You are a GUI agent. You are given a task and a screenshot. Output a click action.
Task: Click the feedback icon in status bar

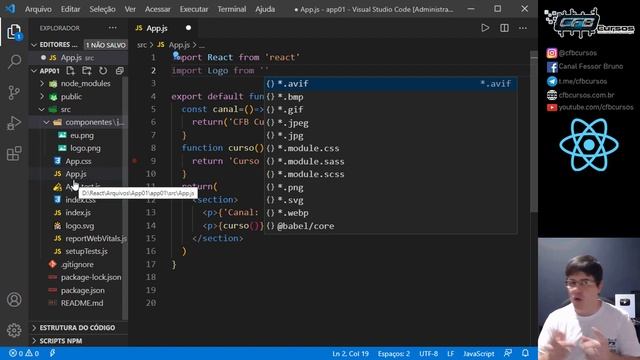508,353
